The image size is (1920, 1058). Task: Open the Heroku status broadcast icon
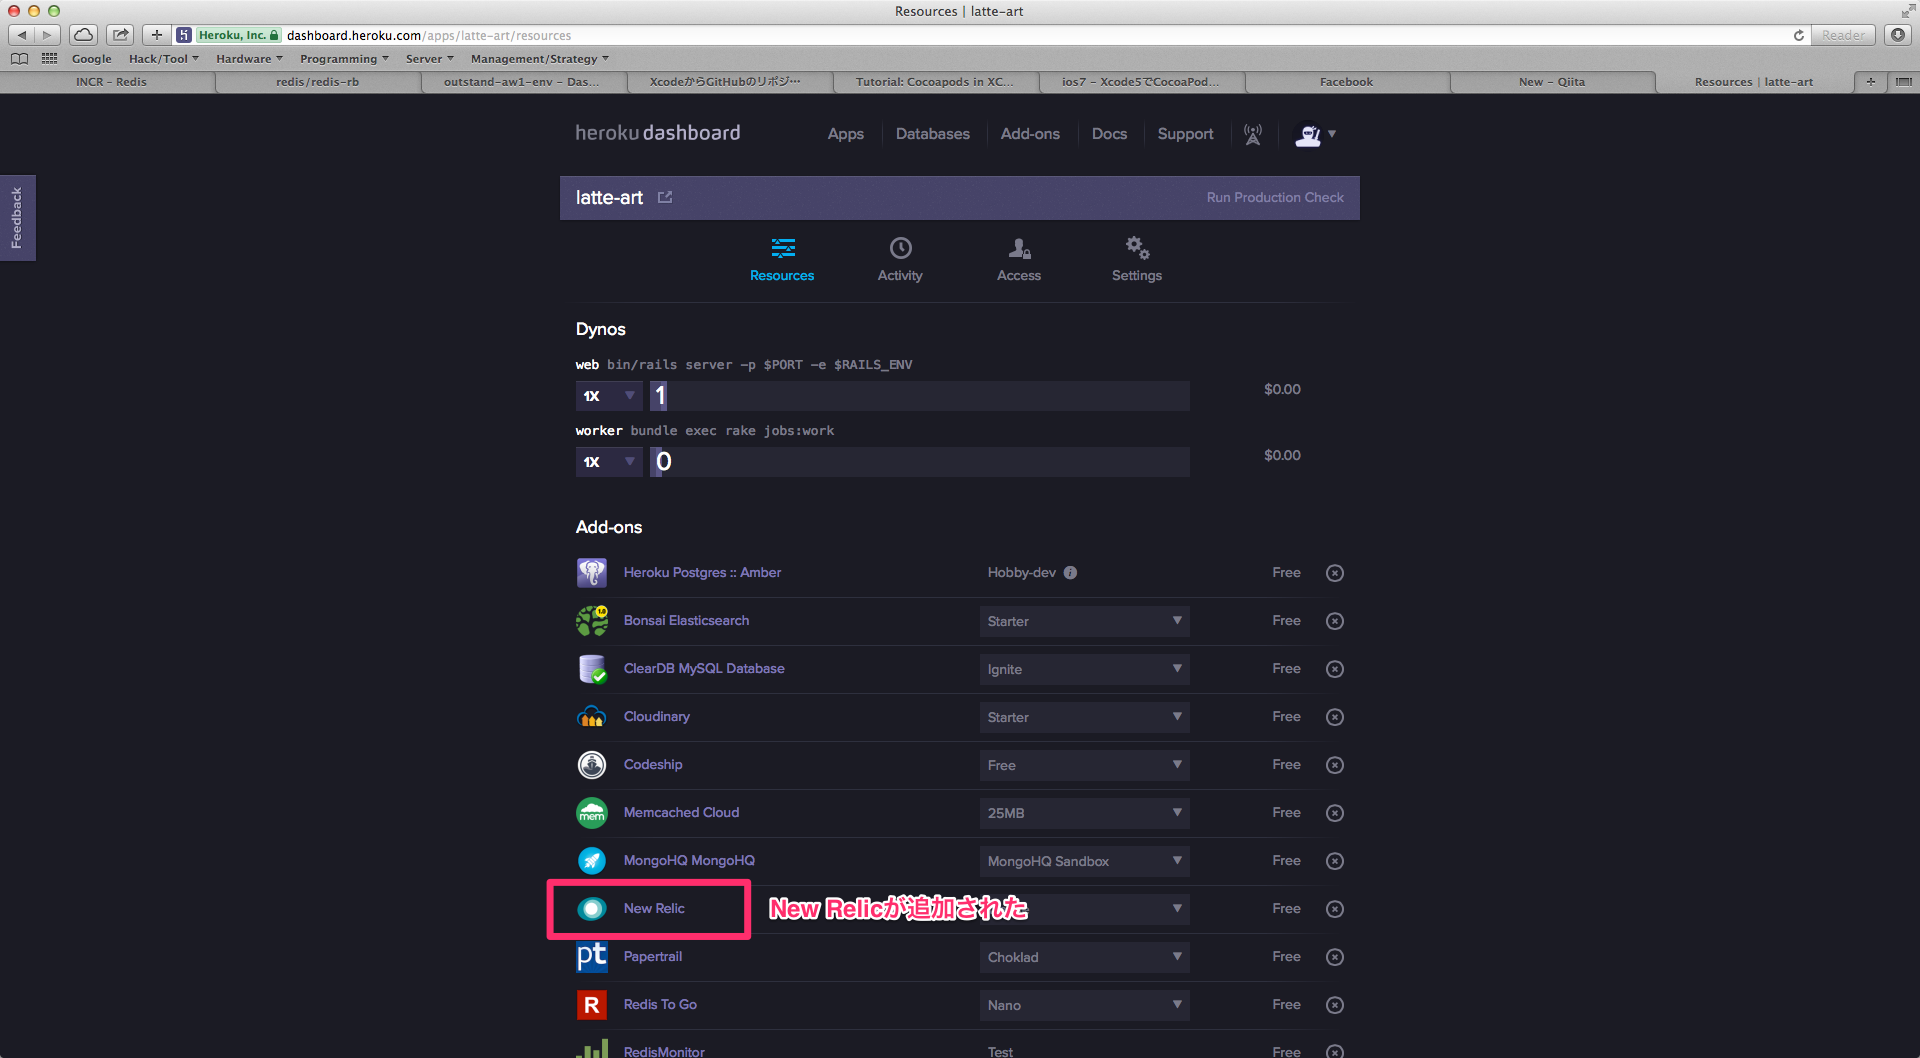[x=1253, y=134]
